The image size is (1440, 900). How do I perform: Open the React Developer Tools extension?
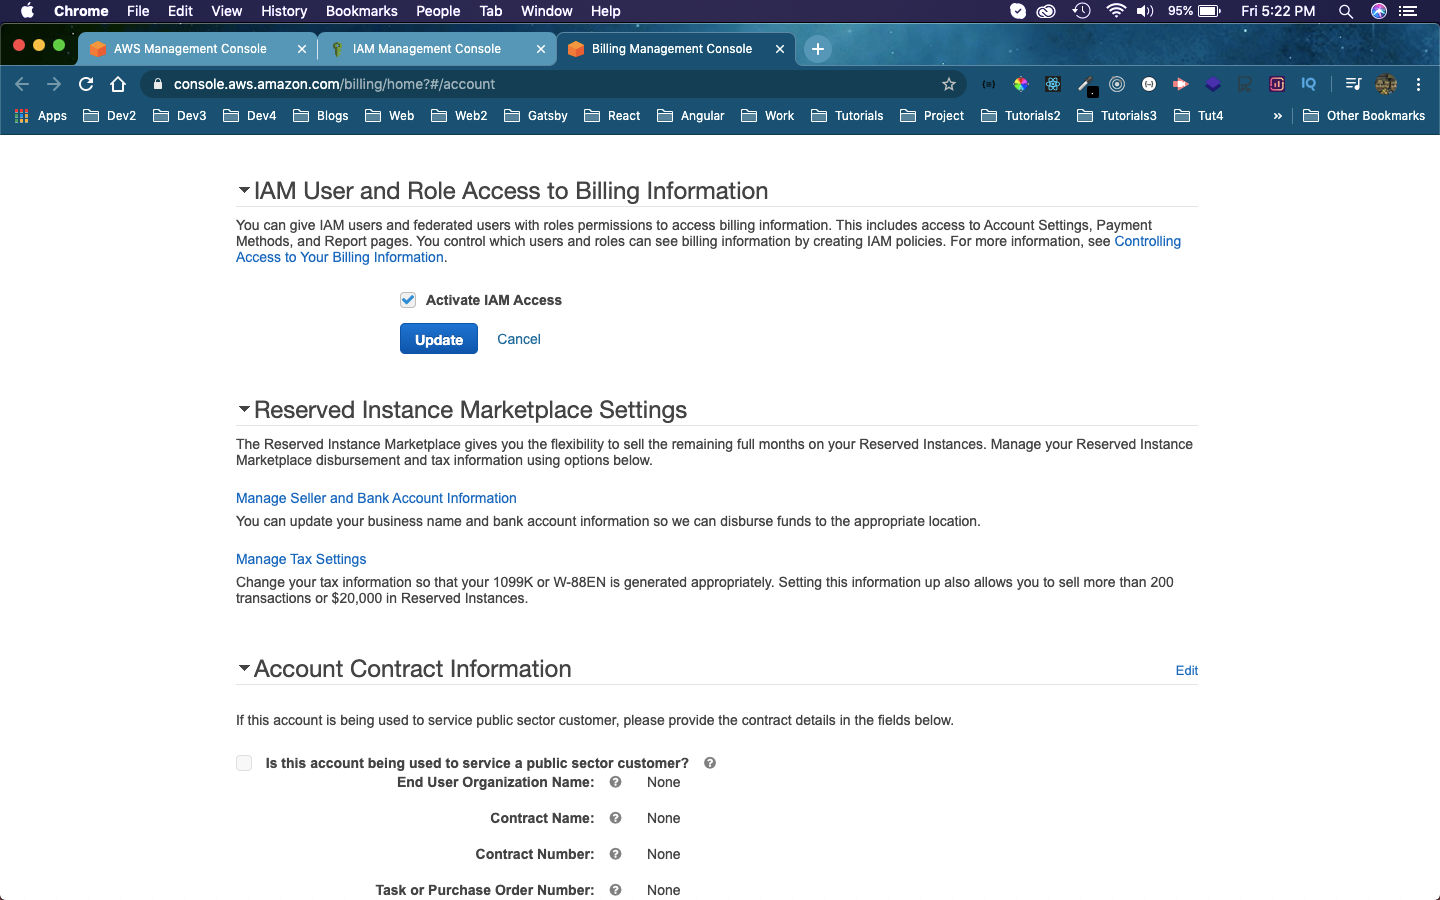tap(1053, 84)
